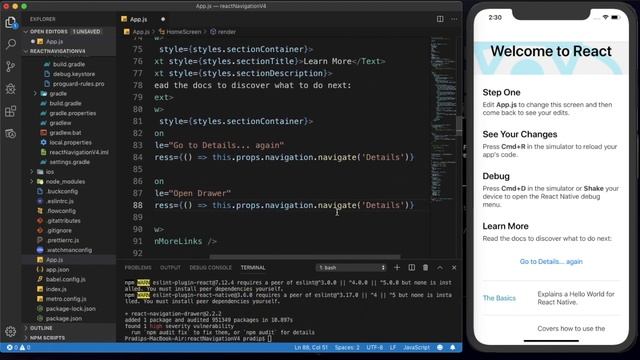This screenshot has width=640, height=360.
Task: Open .eslintrc.js file
Action: click(x=60, y=201)
